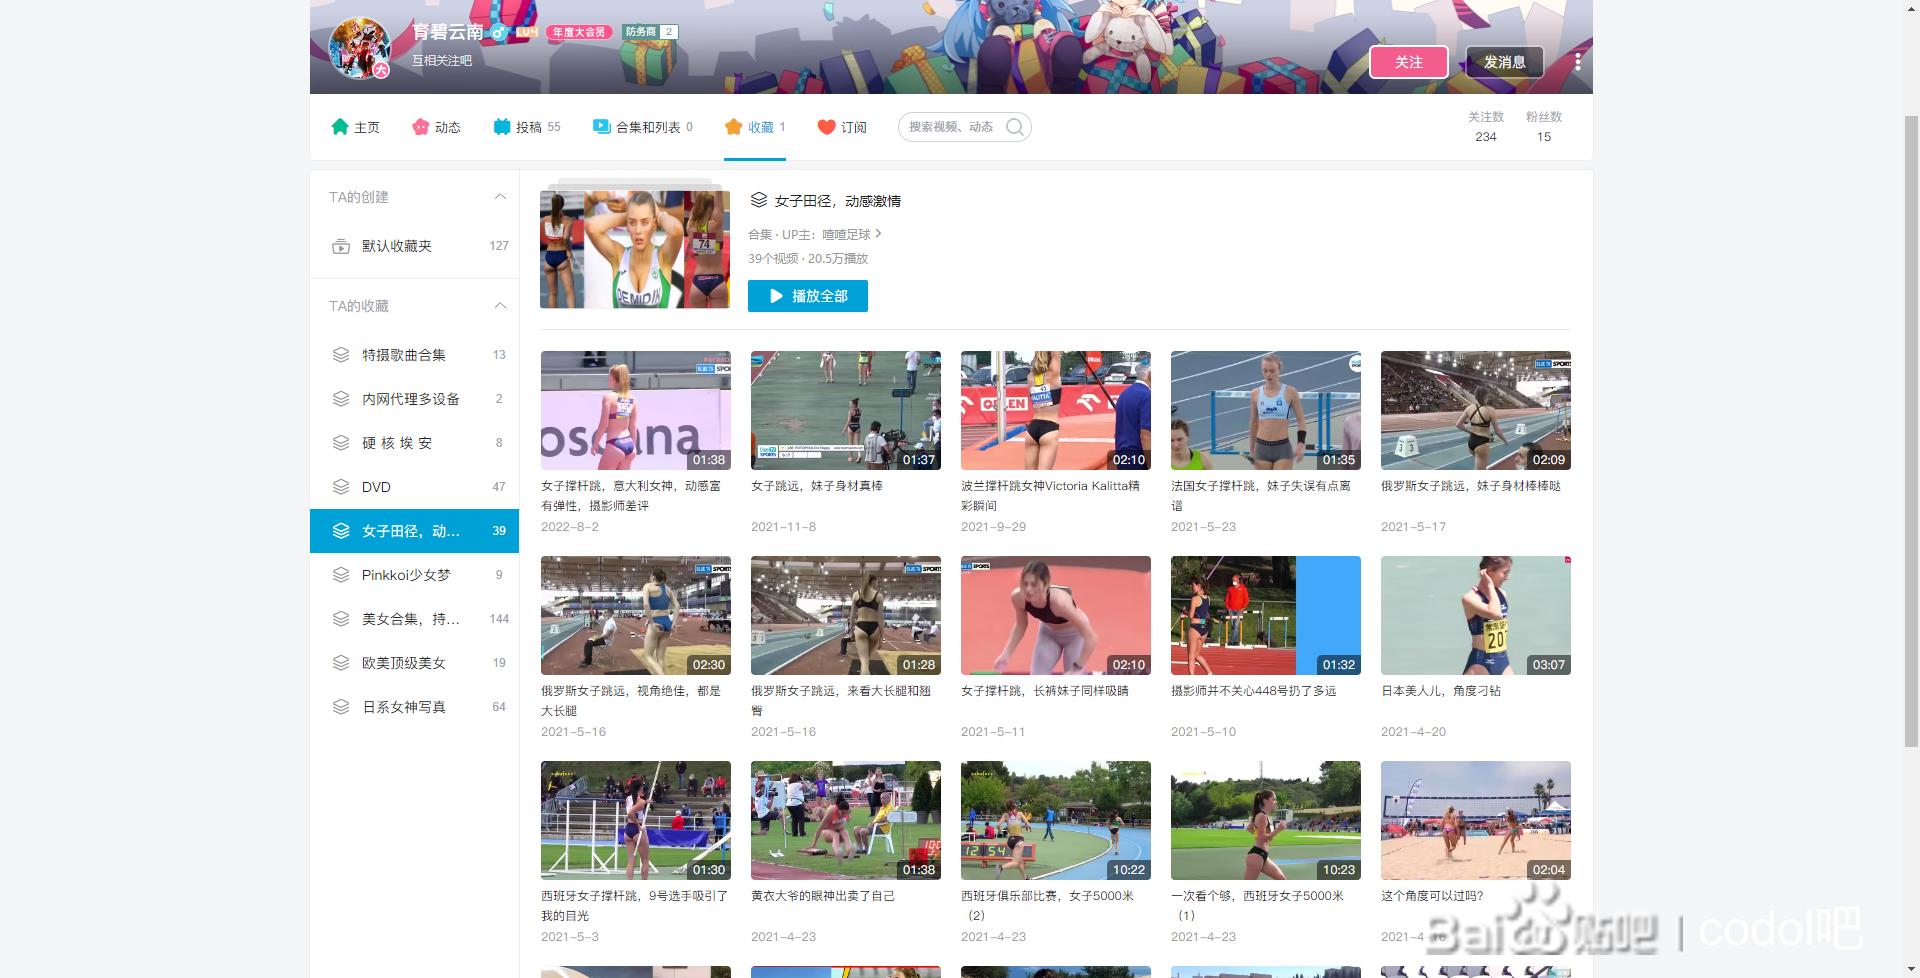Open video 法国女子撑杆跳
Screen dimensions: 1920x978
click(x=1265, y=410)
